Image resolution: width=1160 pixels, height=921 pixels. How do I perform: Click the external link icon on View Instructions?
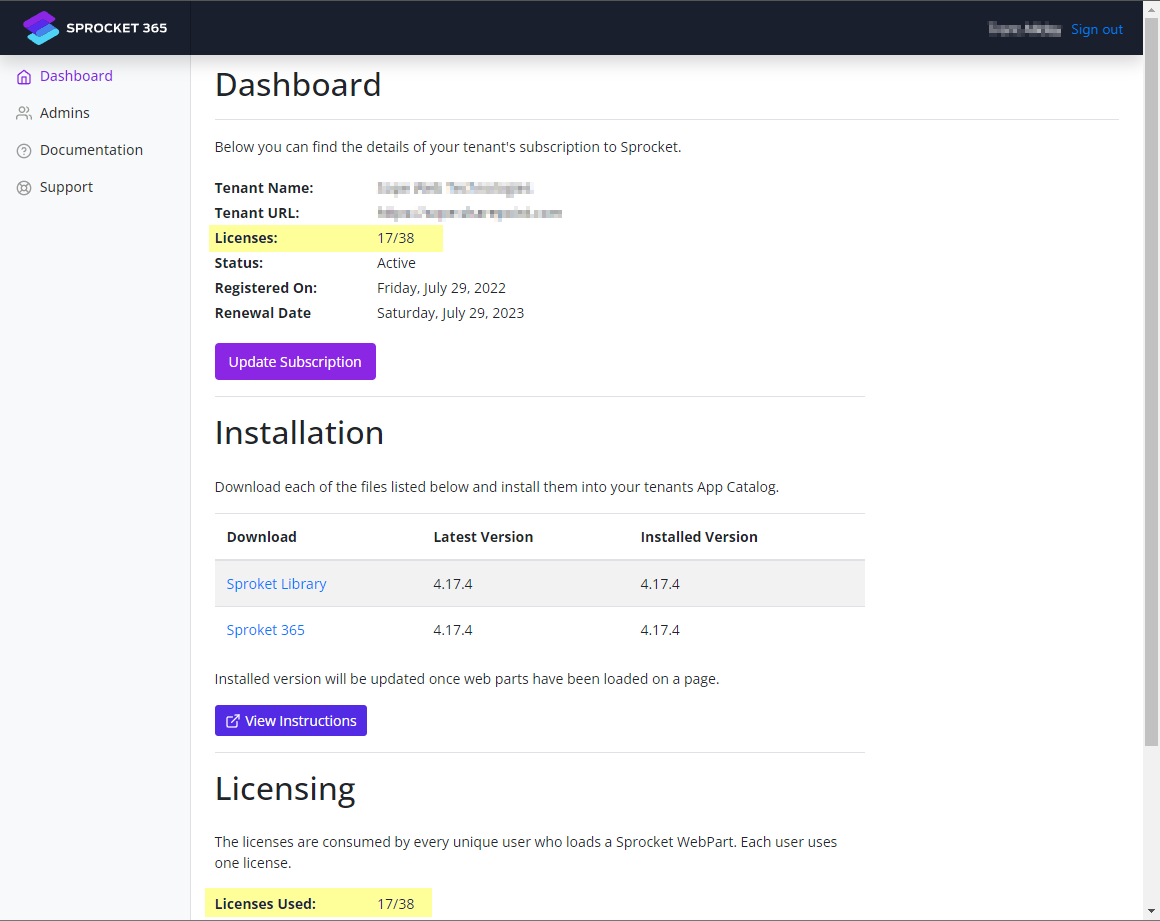[x=233, y=721]
